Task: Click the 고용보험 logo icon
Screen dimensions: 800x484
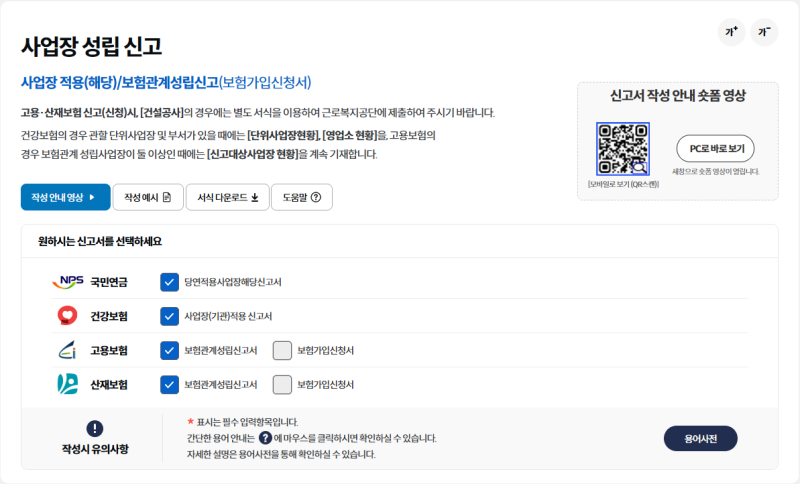Action: [67, 350]
